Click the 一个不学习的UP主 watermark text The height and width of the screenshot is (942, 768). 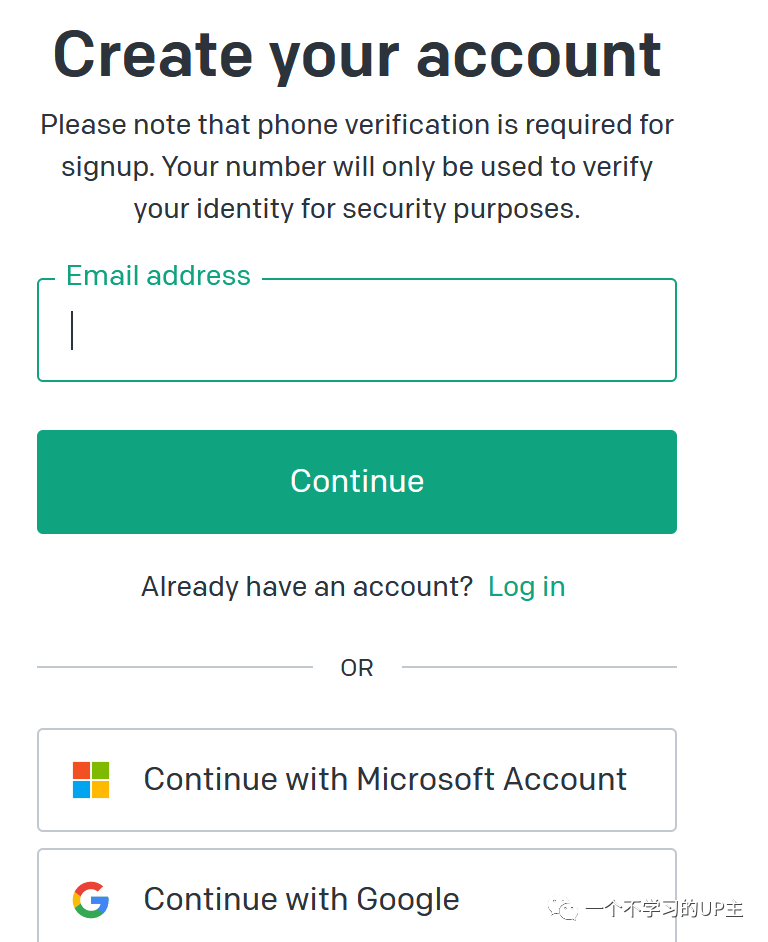click(x=664, y=910)
